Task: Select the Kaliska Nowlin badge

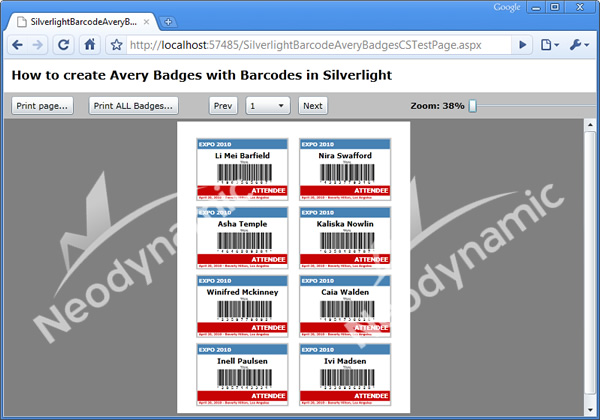Action: 345,238
